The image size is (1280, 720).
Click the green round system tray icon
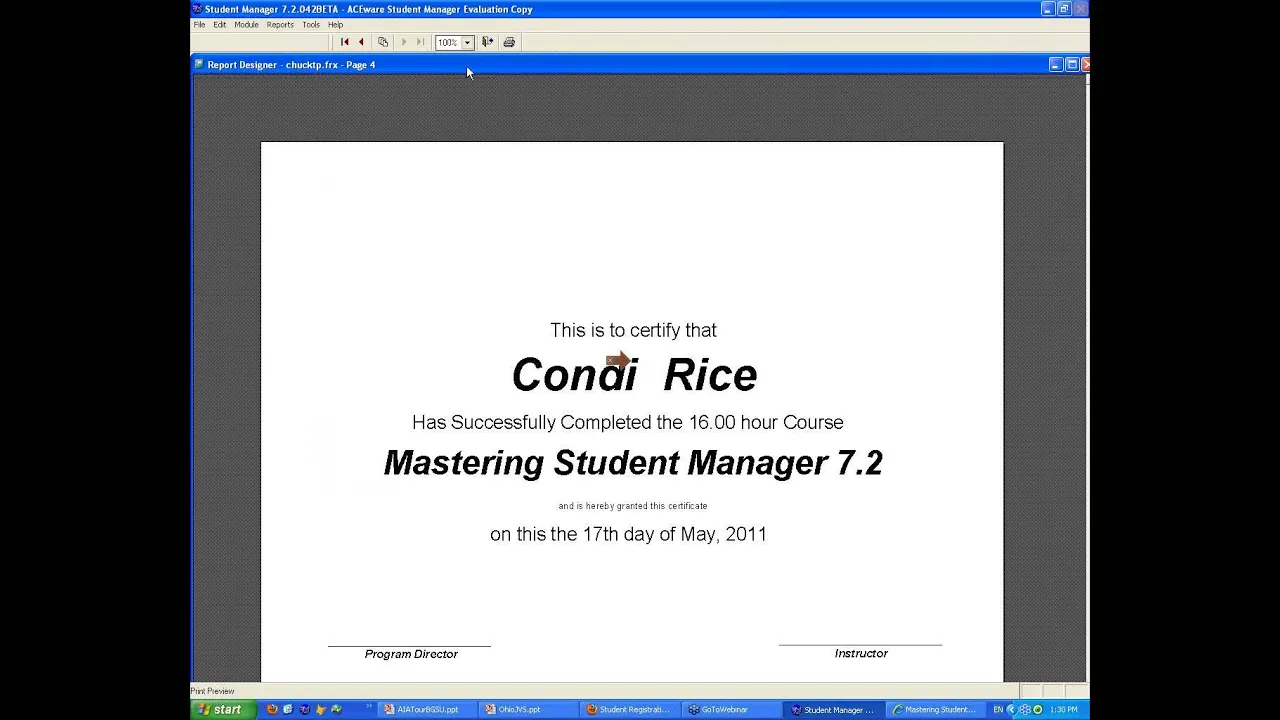pyautogui.click(x=1038, y=709)
